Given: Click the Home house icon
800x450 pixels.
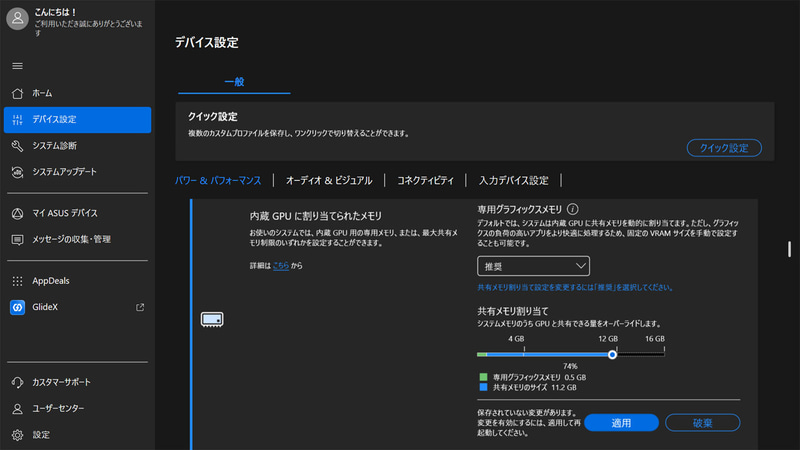Looking at the screenshot, I should [x=17, y=93].
